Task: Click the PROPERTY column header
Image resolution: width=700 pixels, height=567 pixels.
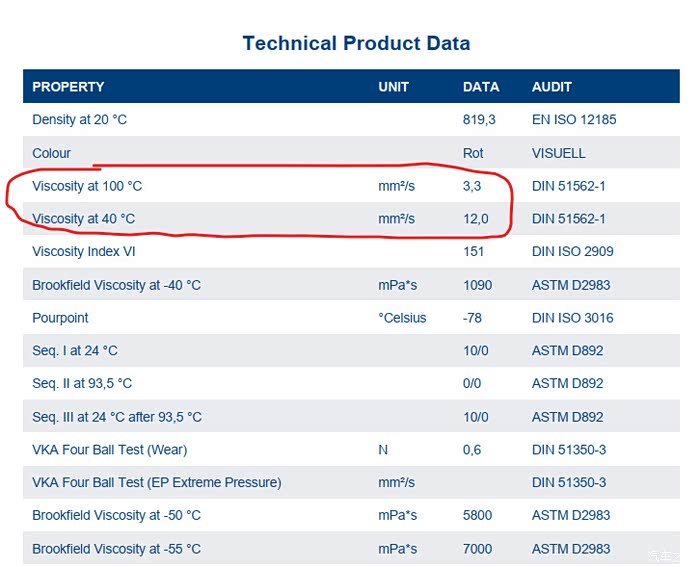Action: coord(68,87)
